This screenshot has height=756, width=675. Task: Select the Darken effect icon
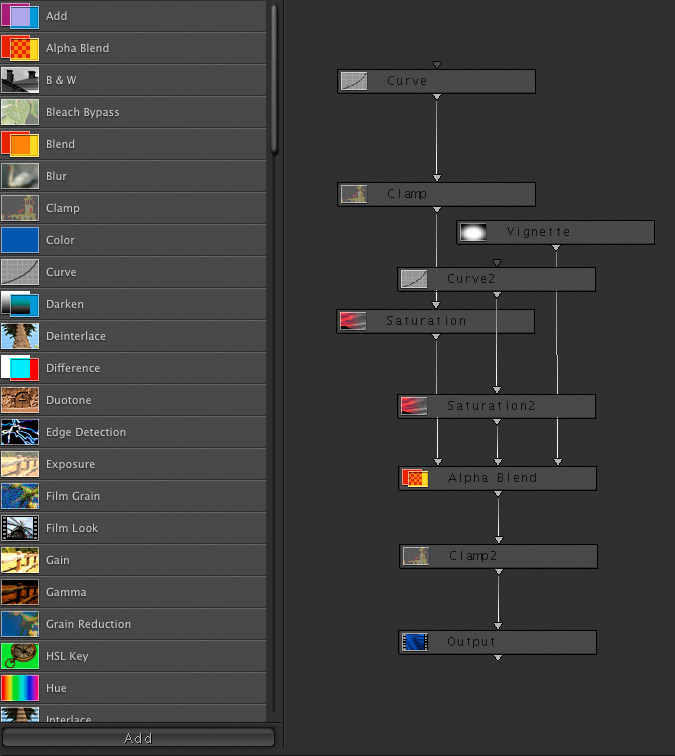[x=20, y=304]
